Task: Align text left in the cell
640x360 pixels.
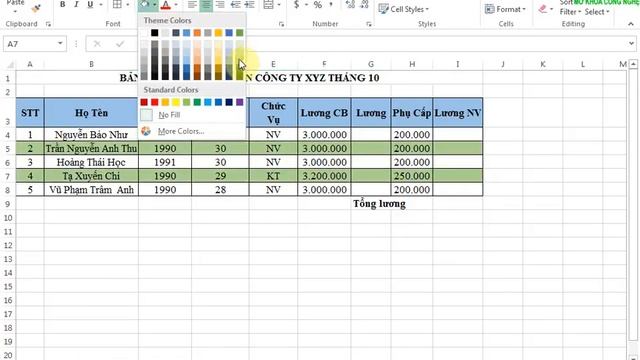Action: 192,4
